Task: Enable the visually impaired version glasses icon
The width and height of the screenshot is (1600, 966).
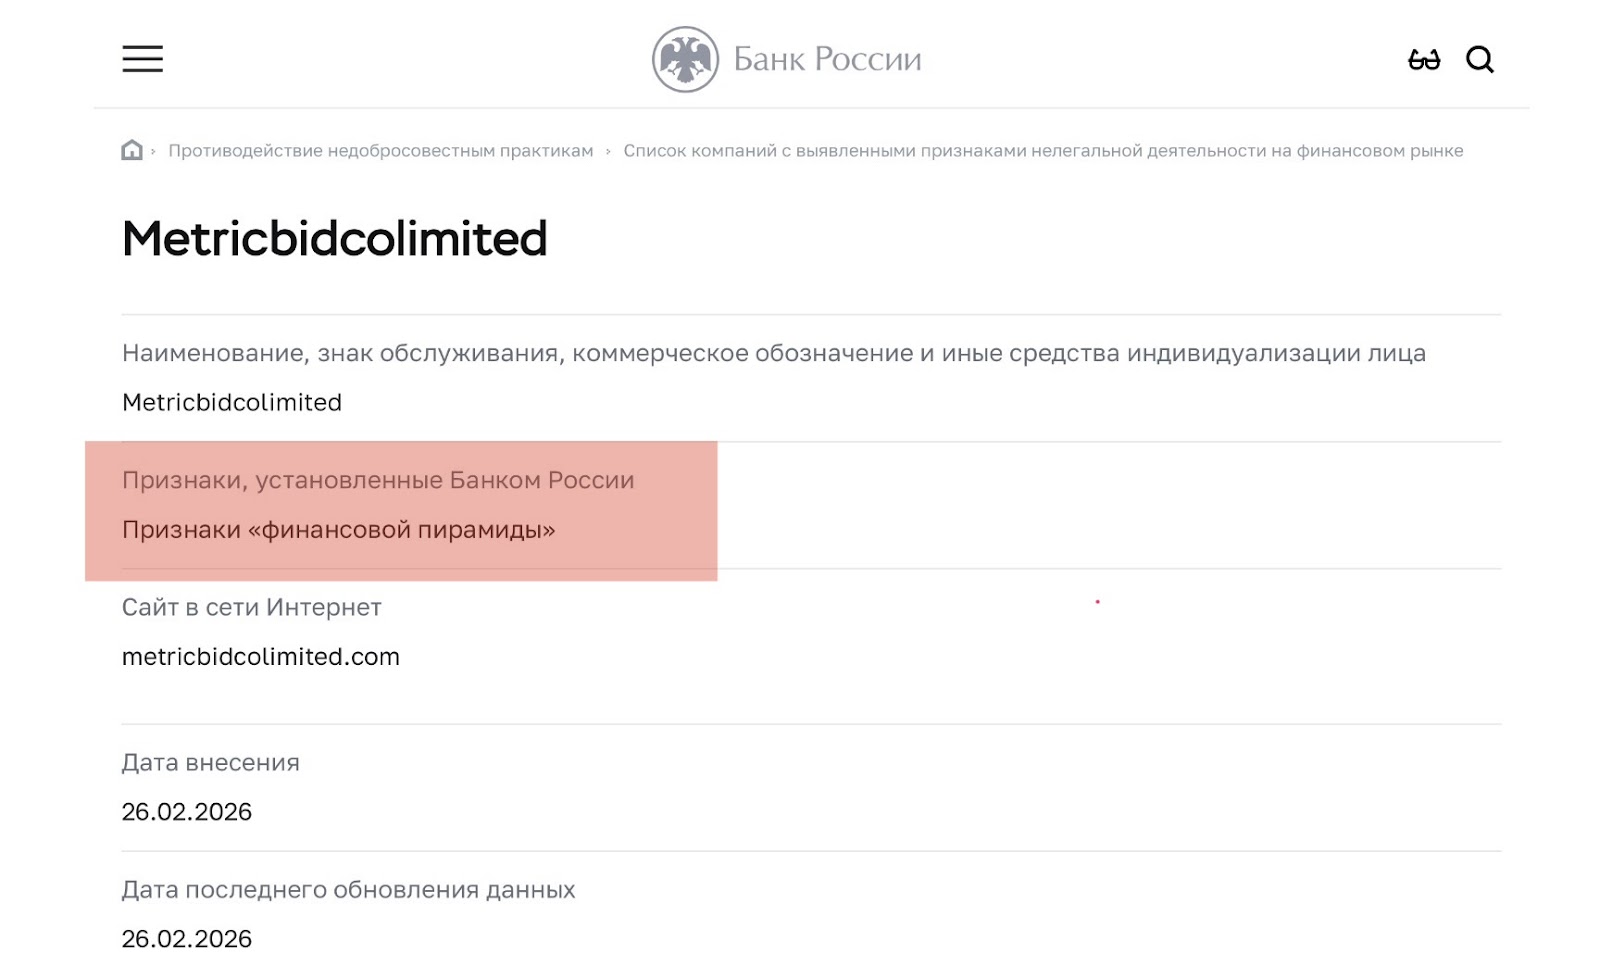Action: [x=1424, y=60]
